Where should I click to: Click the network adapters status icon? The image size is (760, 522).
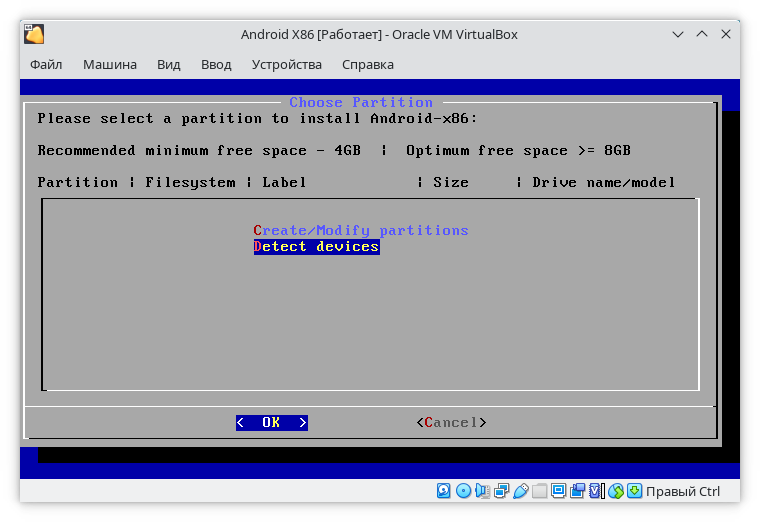pos(501,491)
